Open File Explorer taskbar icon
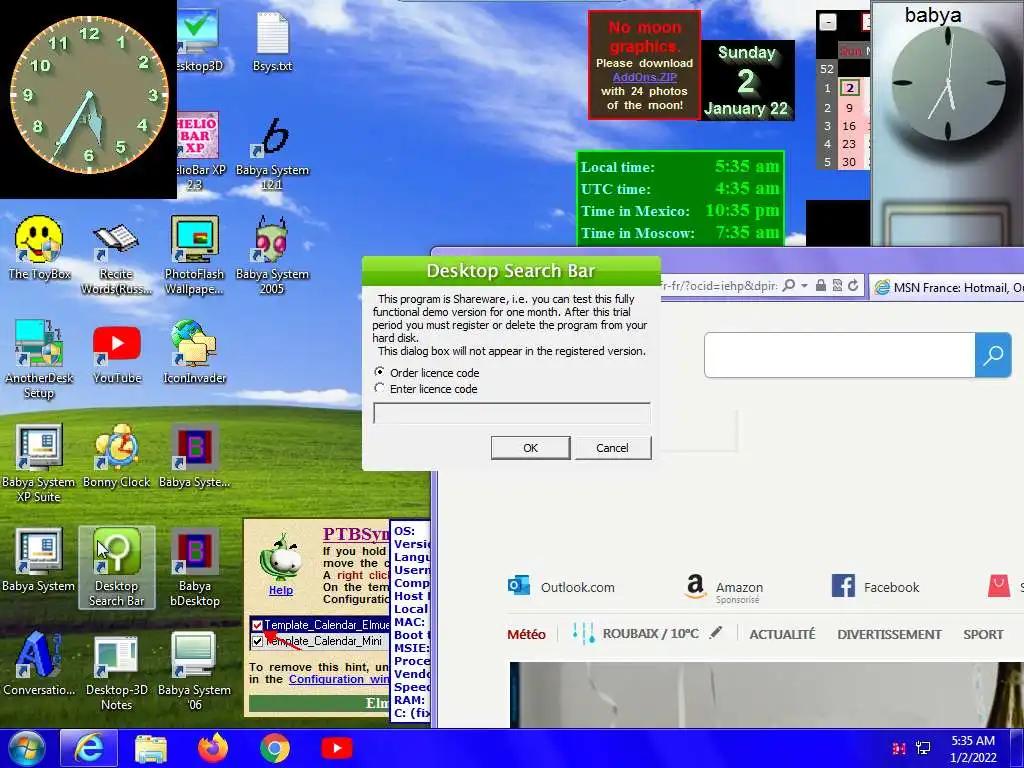The height and width of the screenshot is (768, 1024). (x=151, y=748)
